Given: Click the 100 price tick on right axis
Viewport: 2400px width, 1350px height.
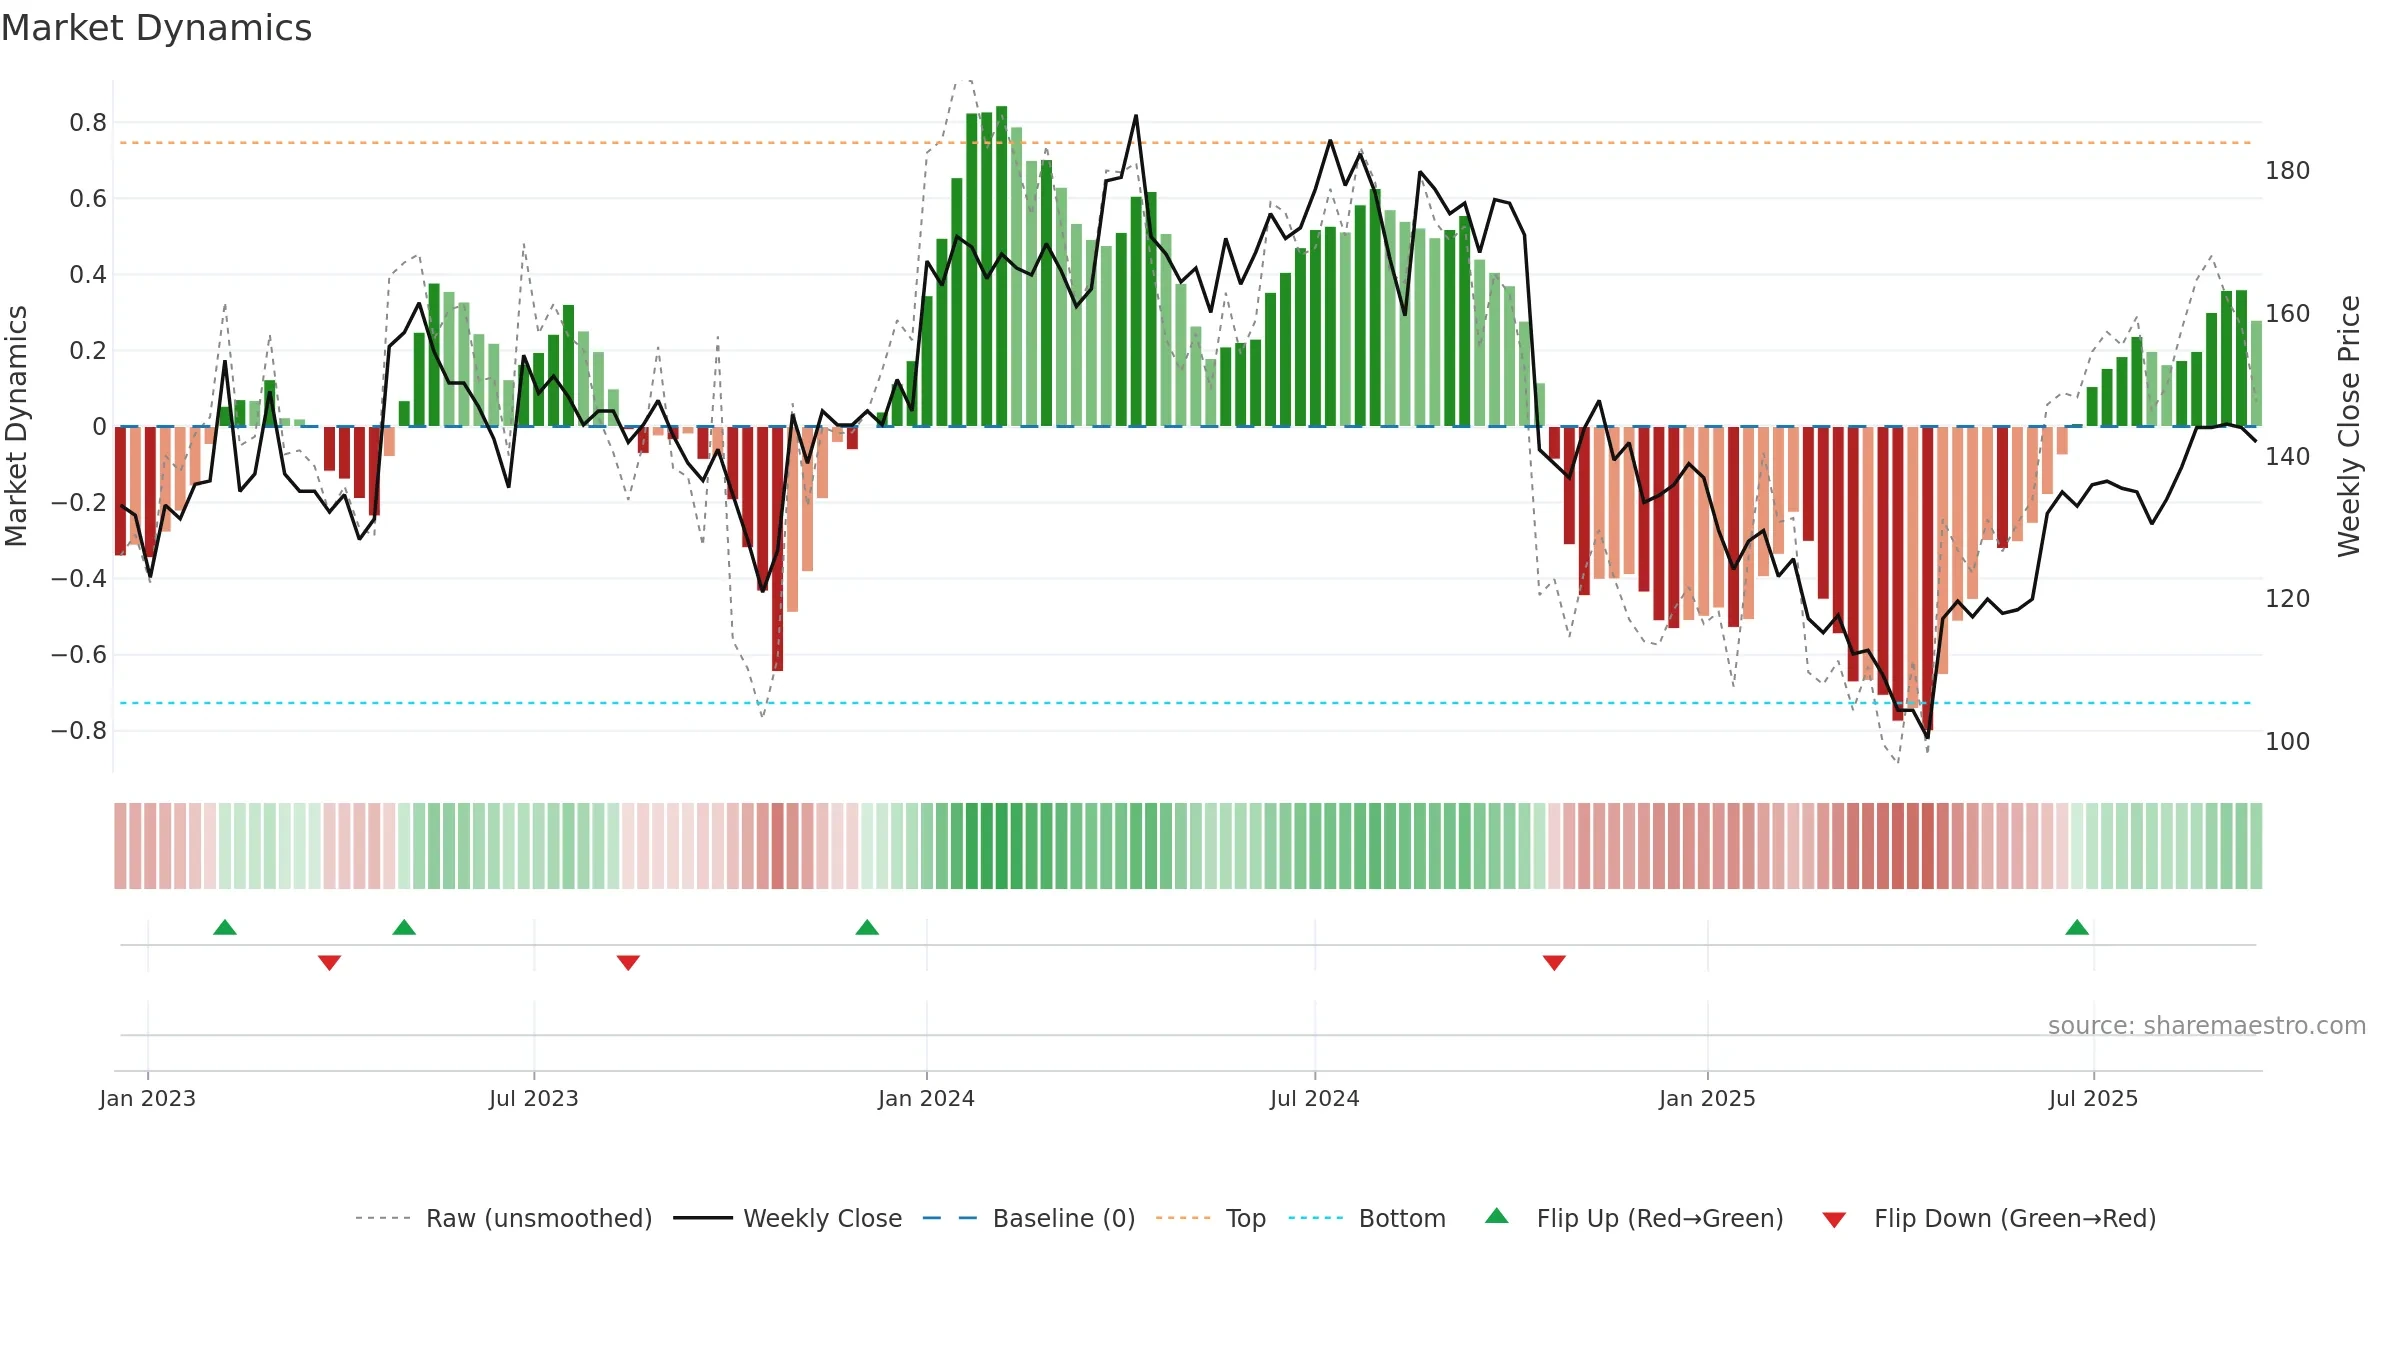Looking at the screenshot, I should [2288, 742].
